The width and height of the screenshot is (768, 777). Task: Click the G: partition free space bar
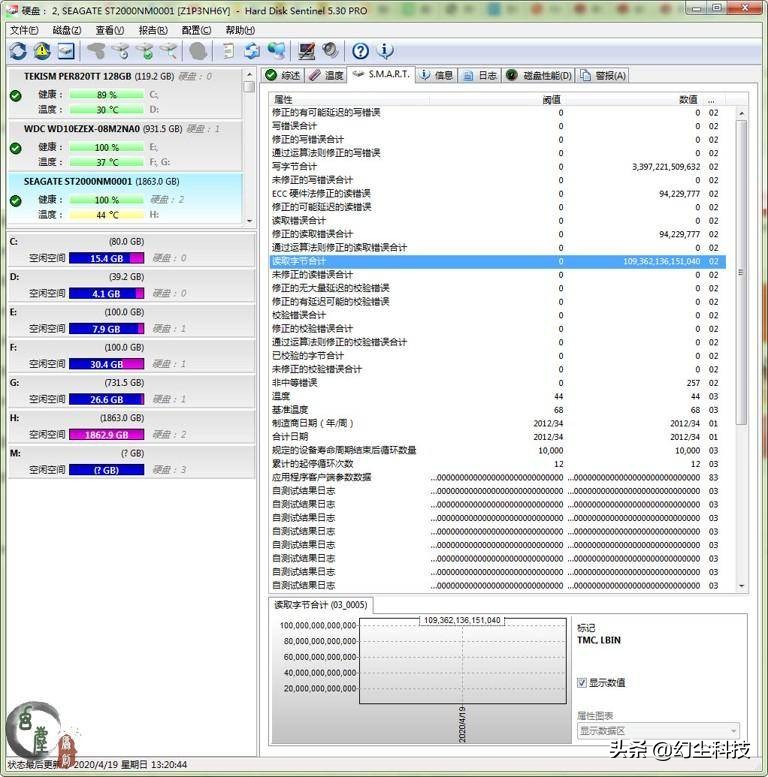coord(107,399)
